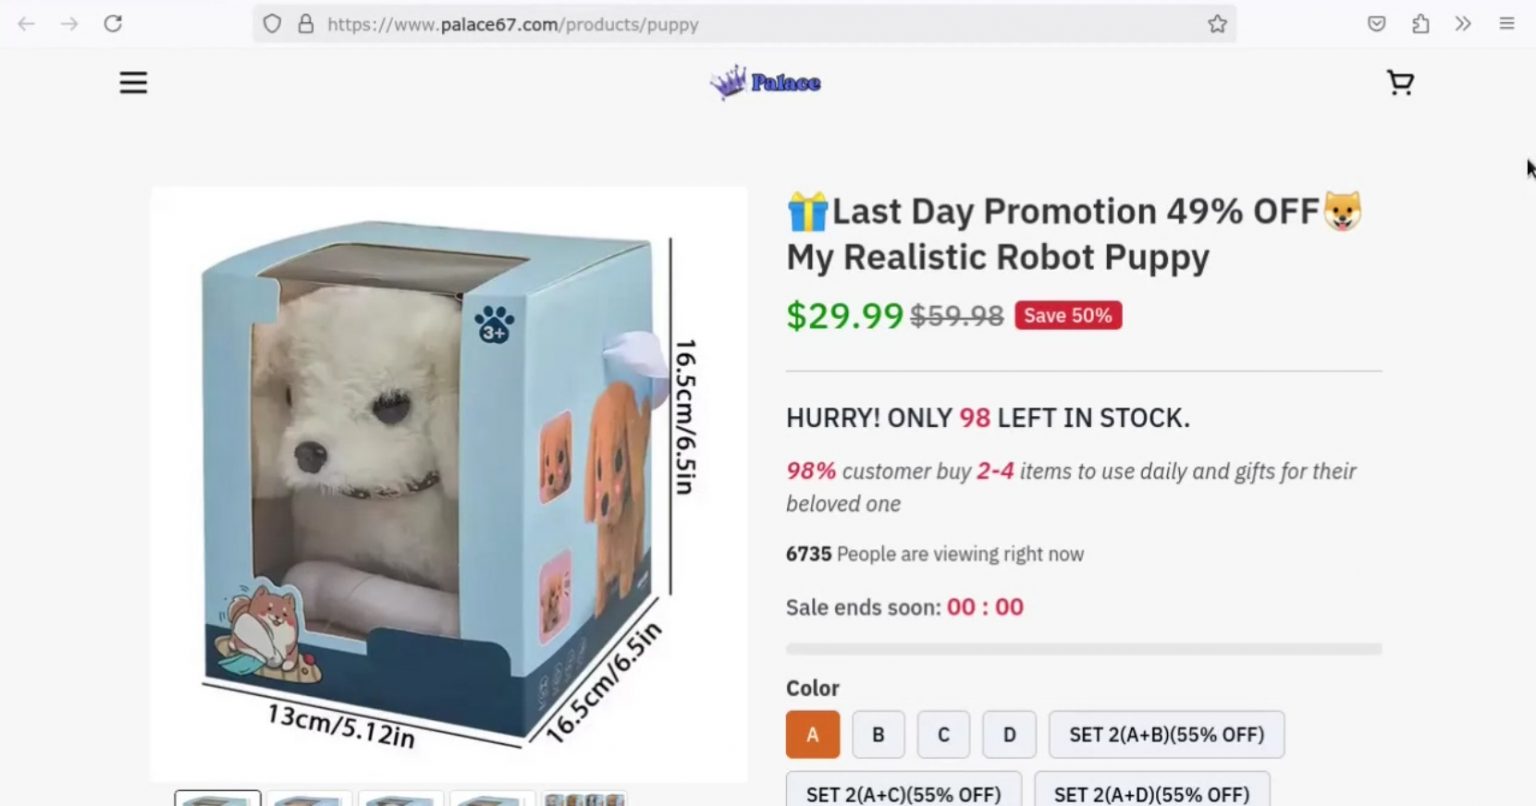This screenshot has height=806, width=1536.
Task: Select color option D
Action: click(x=1009, y=734)
